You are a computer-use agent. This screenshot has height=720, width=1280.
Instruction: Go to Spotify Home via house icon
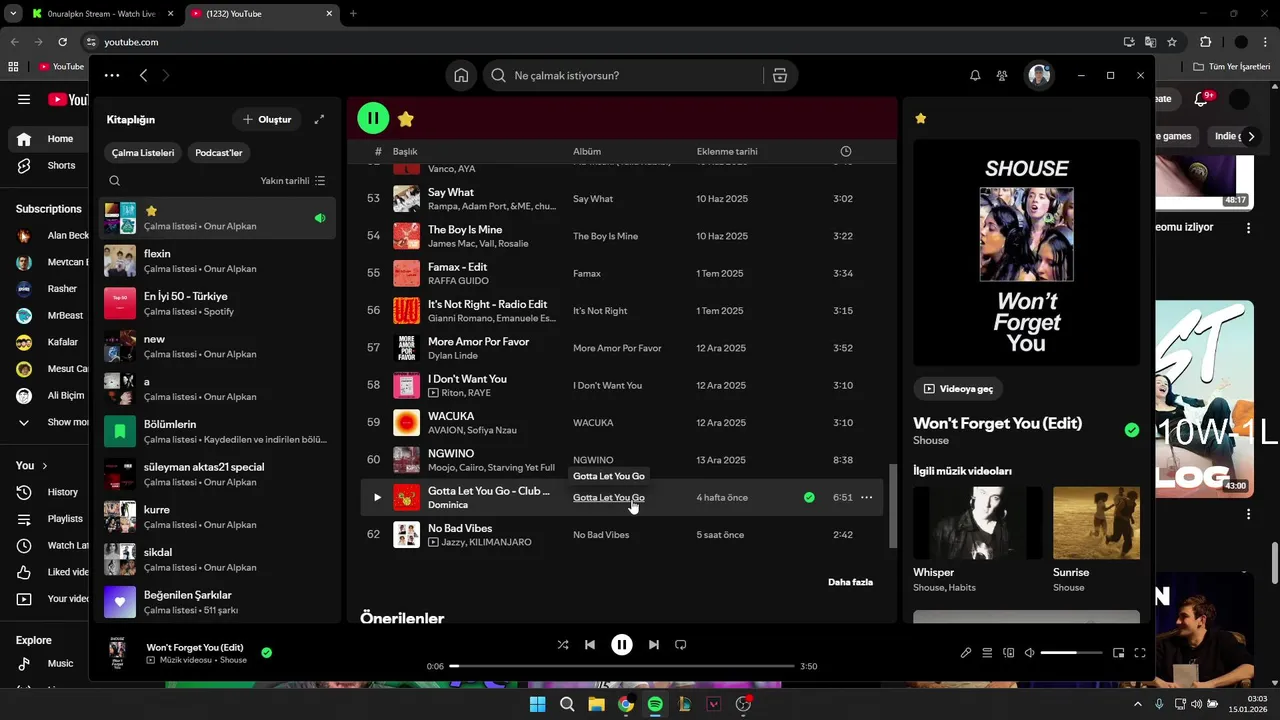461,75
